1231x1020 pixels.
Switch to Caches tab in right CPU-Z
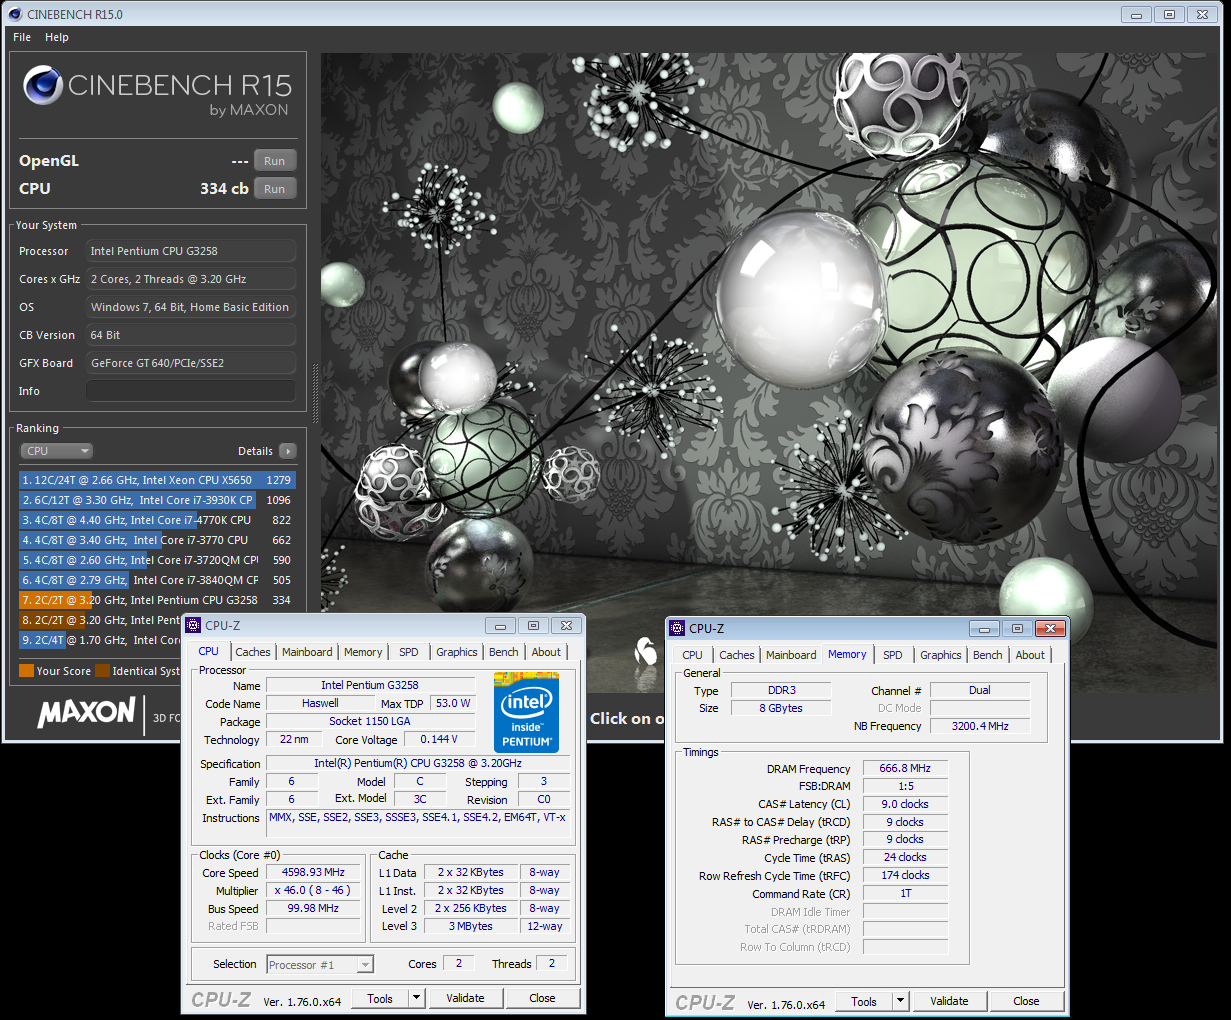[x=737, y=655]
